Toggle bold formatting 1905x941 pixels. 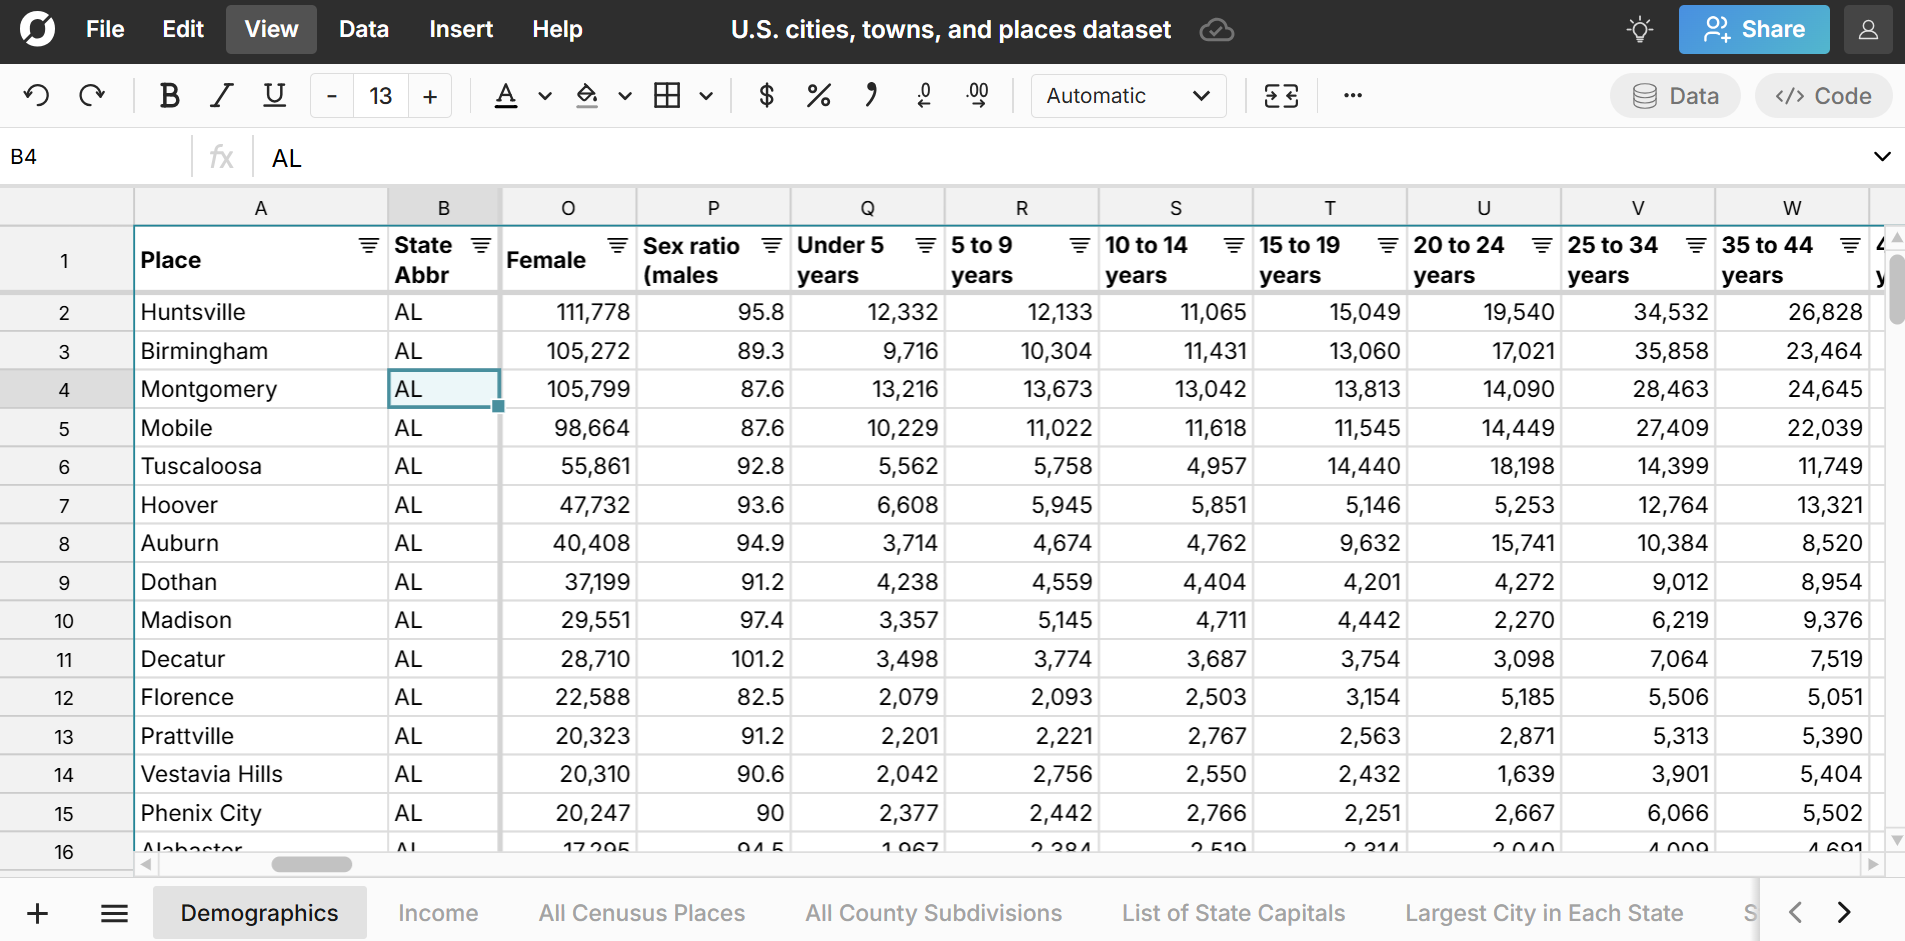[x=169, y=96]
